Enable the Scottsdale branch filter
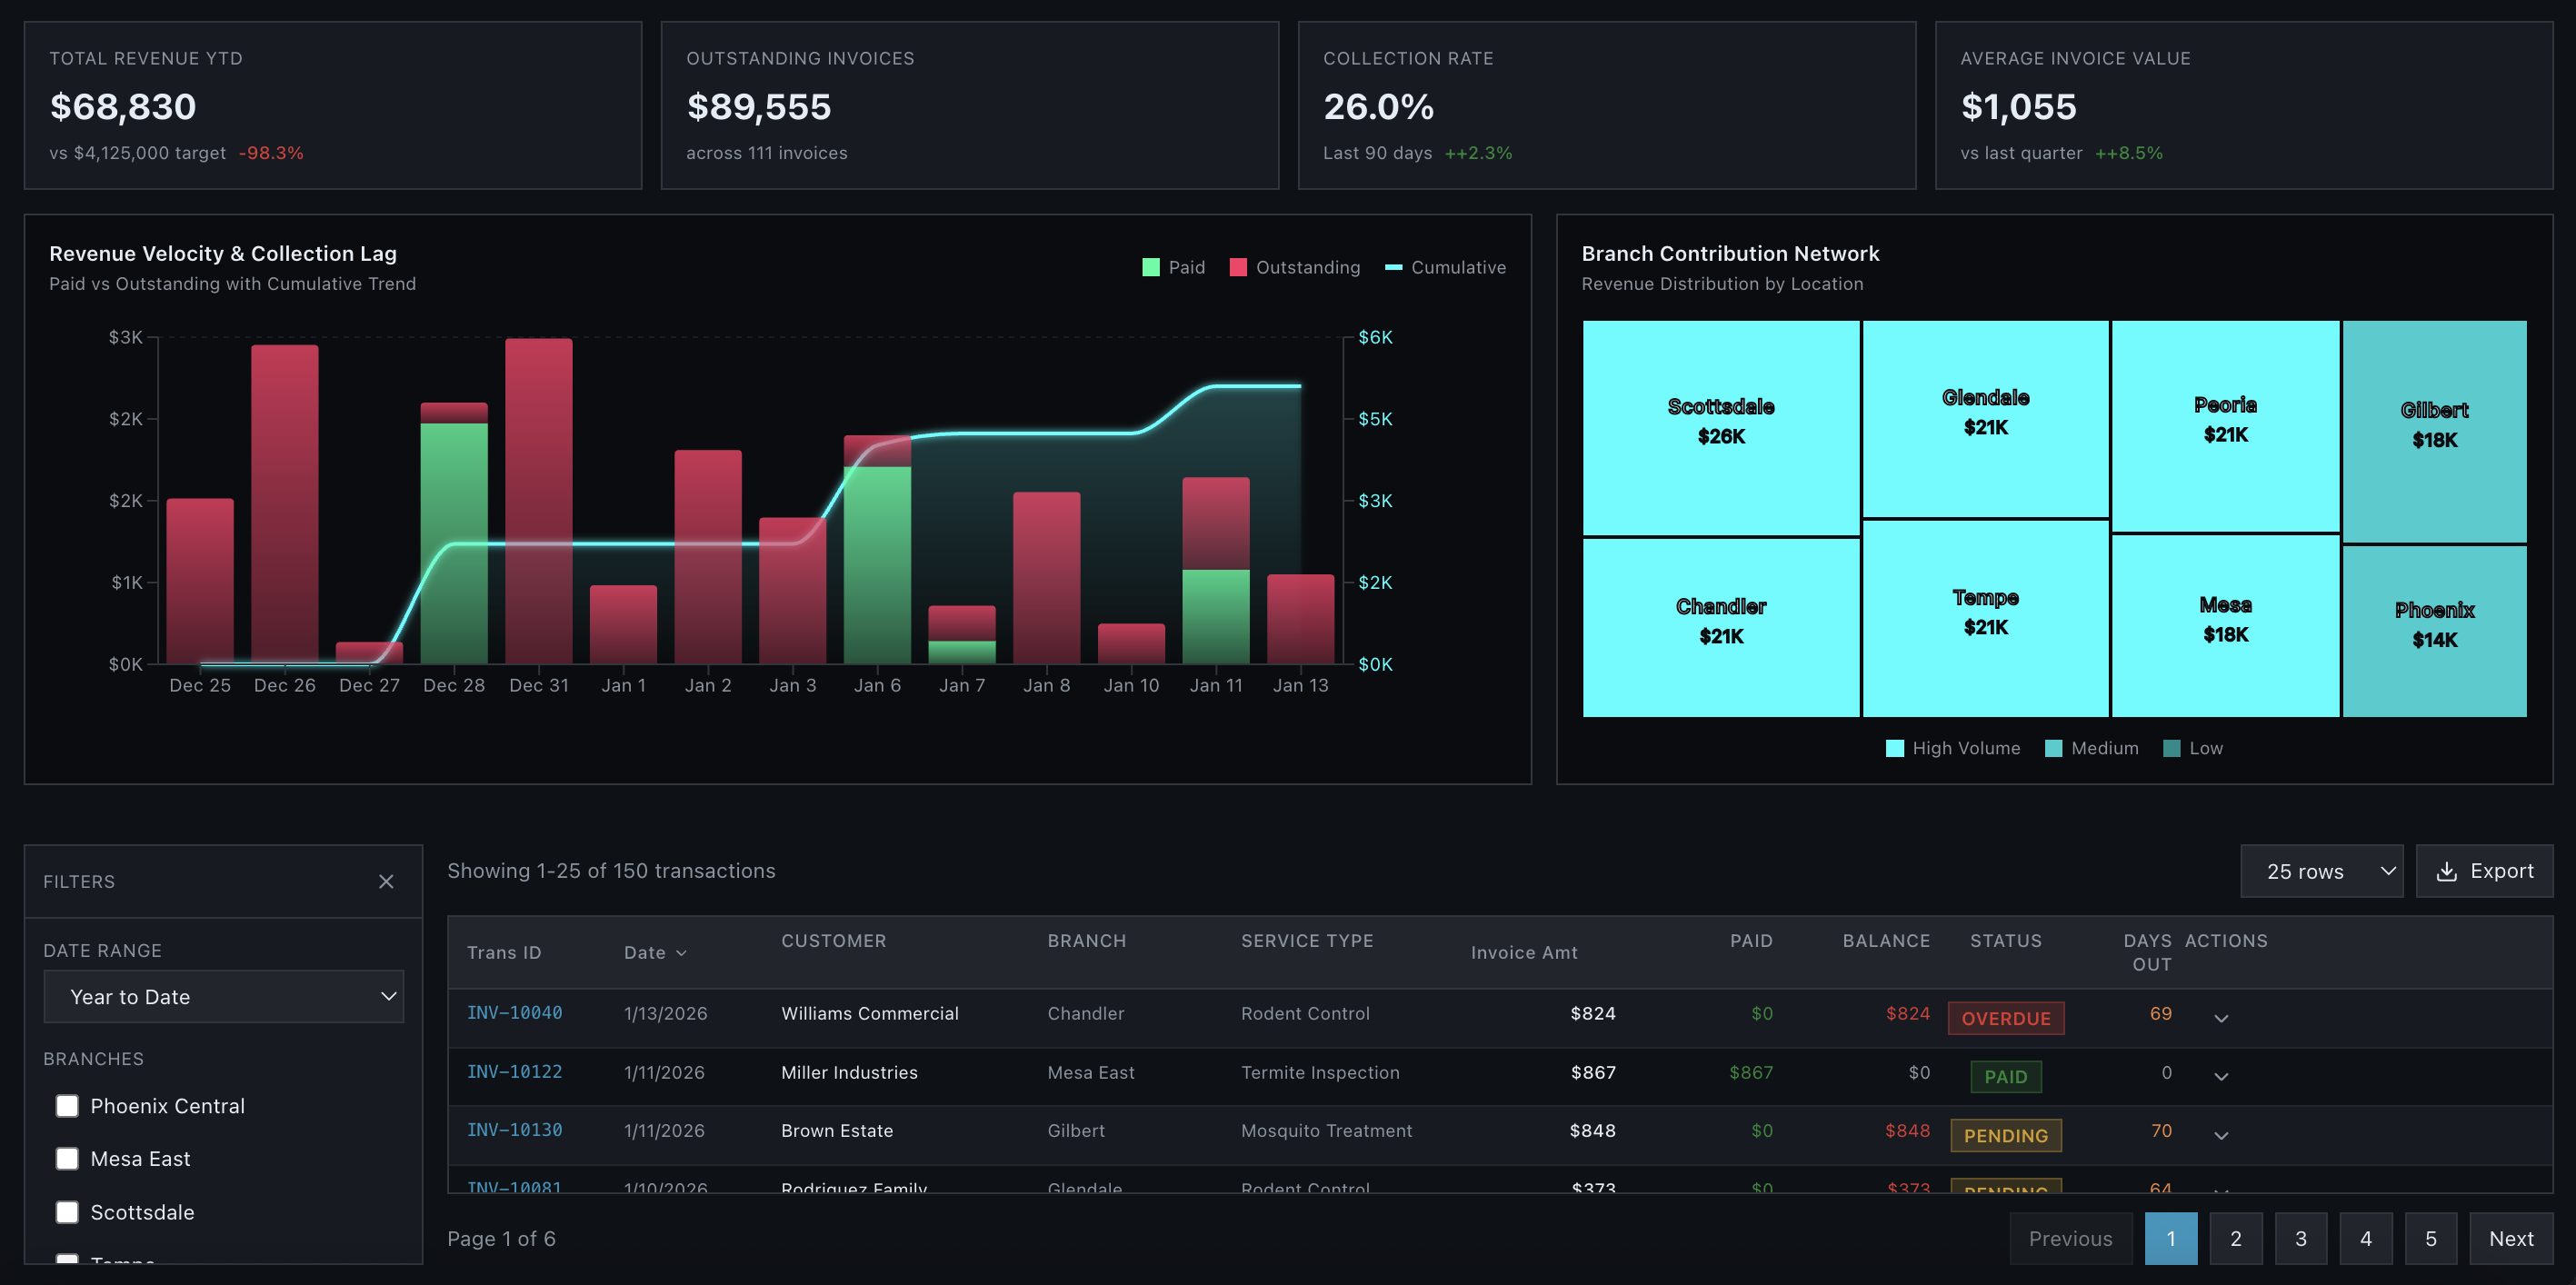Screen dimensions: 2576x1285 pyautogui.click(x=67, y=1211)
